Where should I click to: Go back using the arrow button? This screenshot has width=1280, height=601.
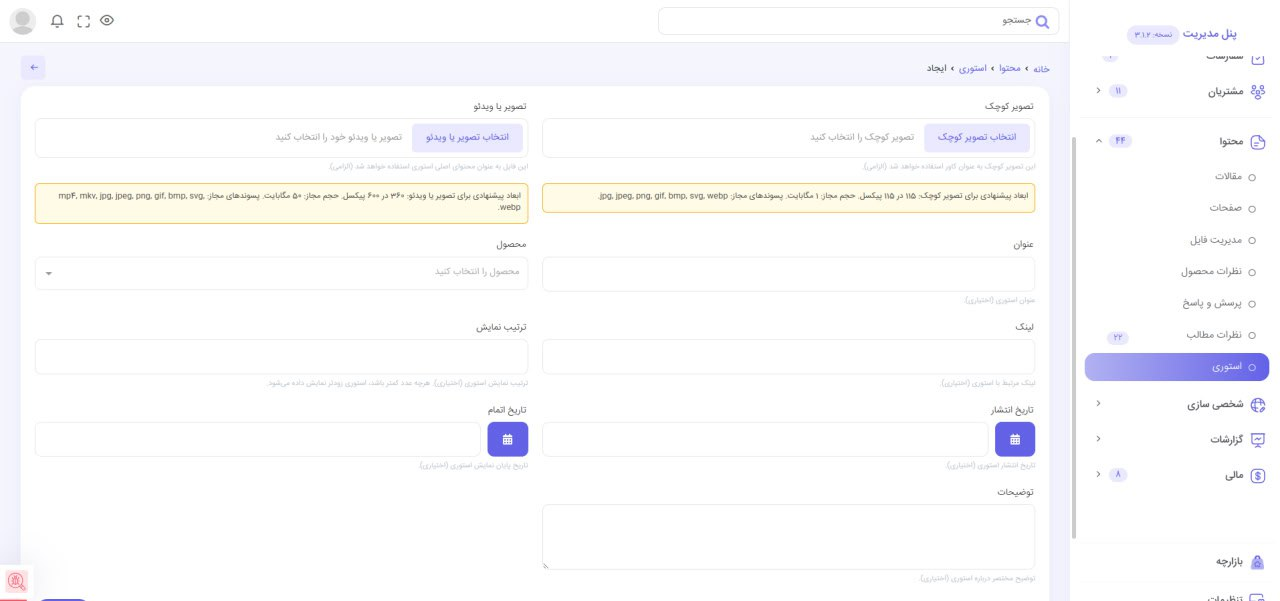(34, 68)
